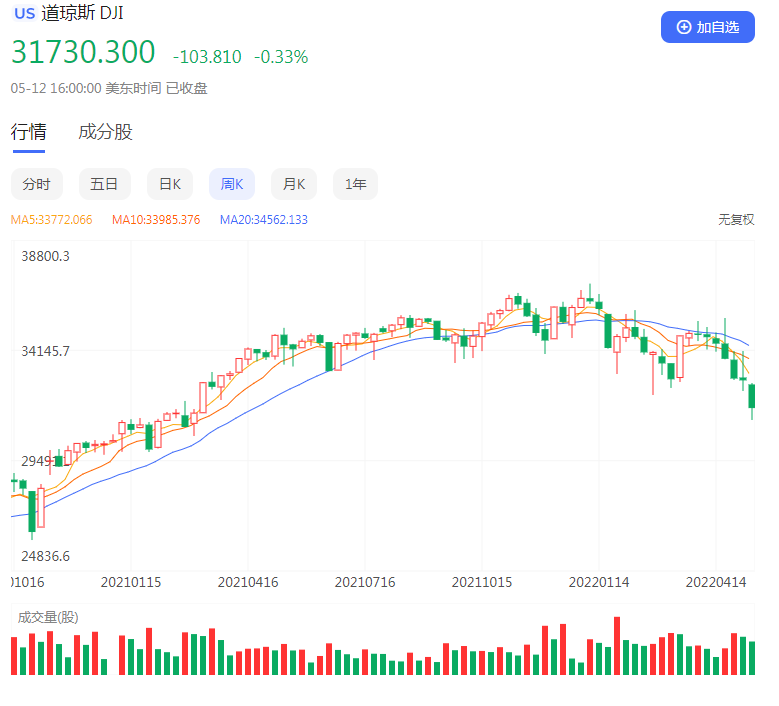Click the 38800.3 price axis label
Viewport: 779px width, 706px height.
click(x=45, y=256)
